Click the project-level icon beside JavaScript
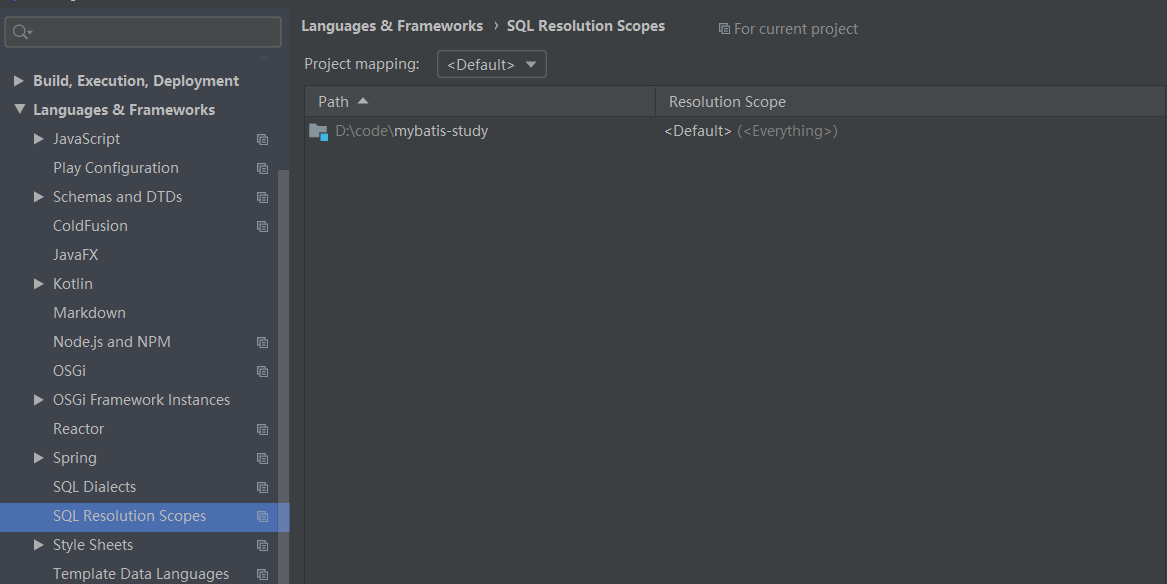Viewport: 1167px width, 584px height. coord(262,139)
